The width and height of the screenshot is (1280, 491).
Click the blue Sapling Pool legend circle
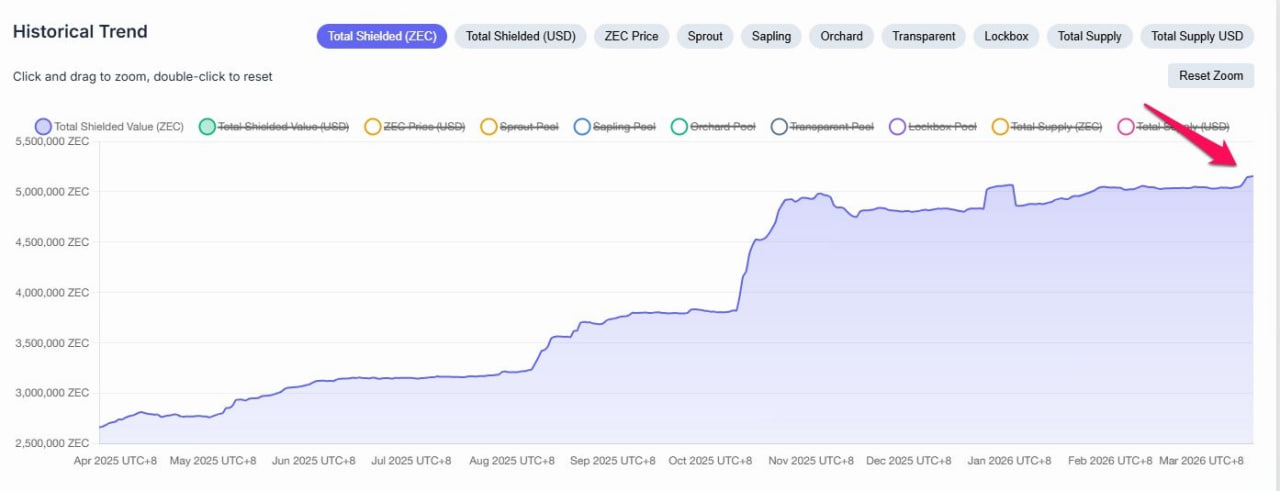click(582, 127)
